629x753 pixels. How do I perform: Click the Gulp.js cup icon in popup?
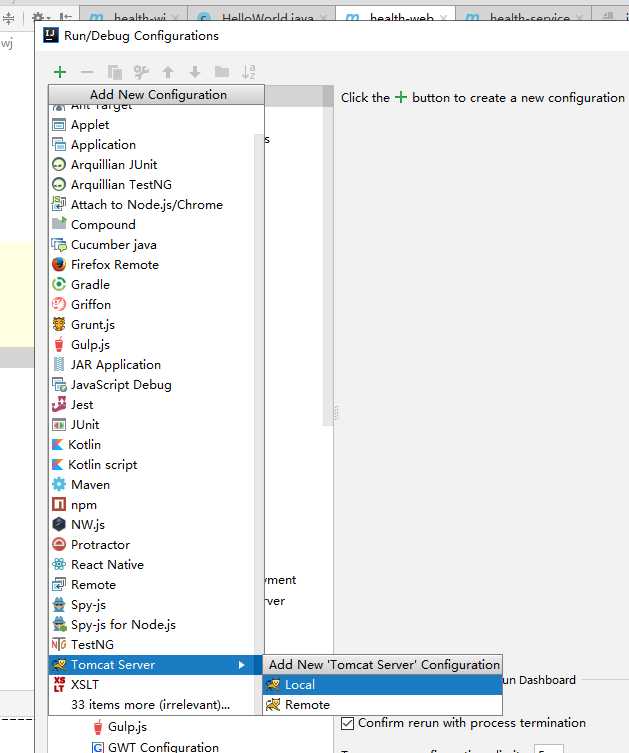[x=59, y=345]
